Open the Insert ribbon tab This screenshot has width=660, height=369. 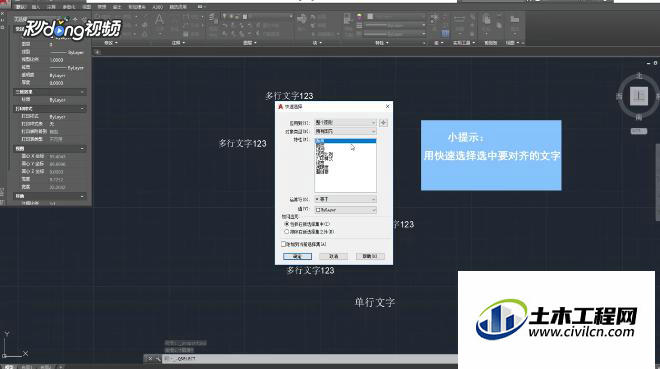pyautogui.click(x=36, y=7)
